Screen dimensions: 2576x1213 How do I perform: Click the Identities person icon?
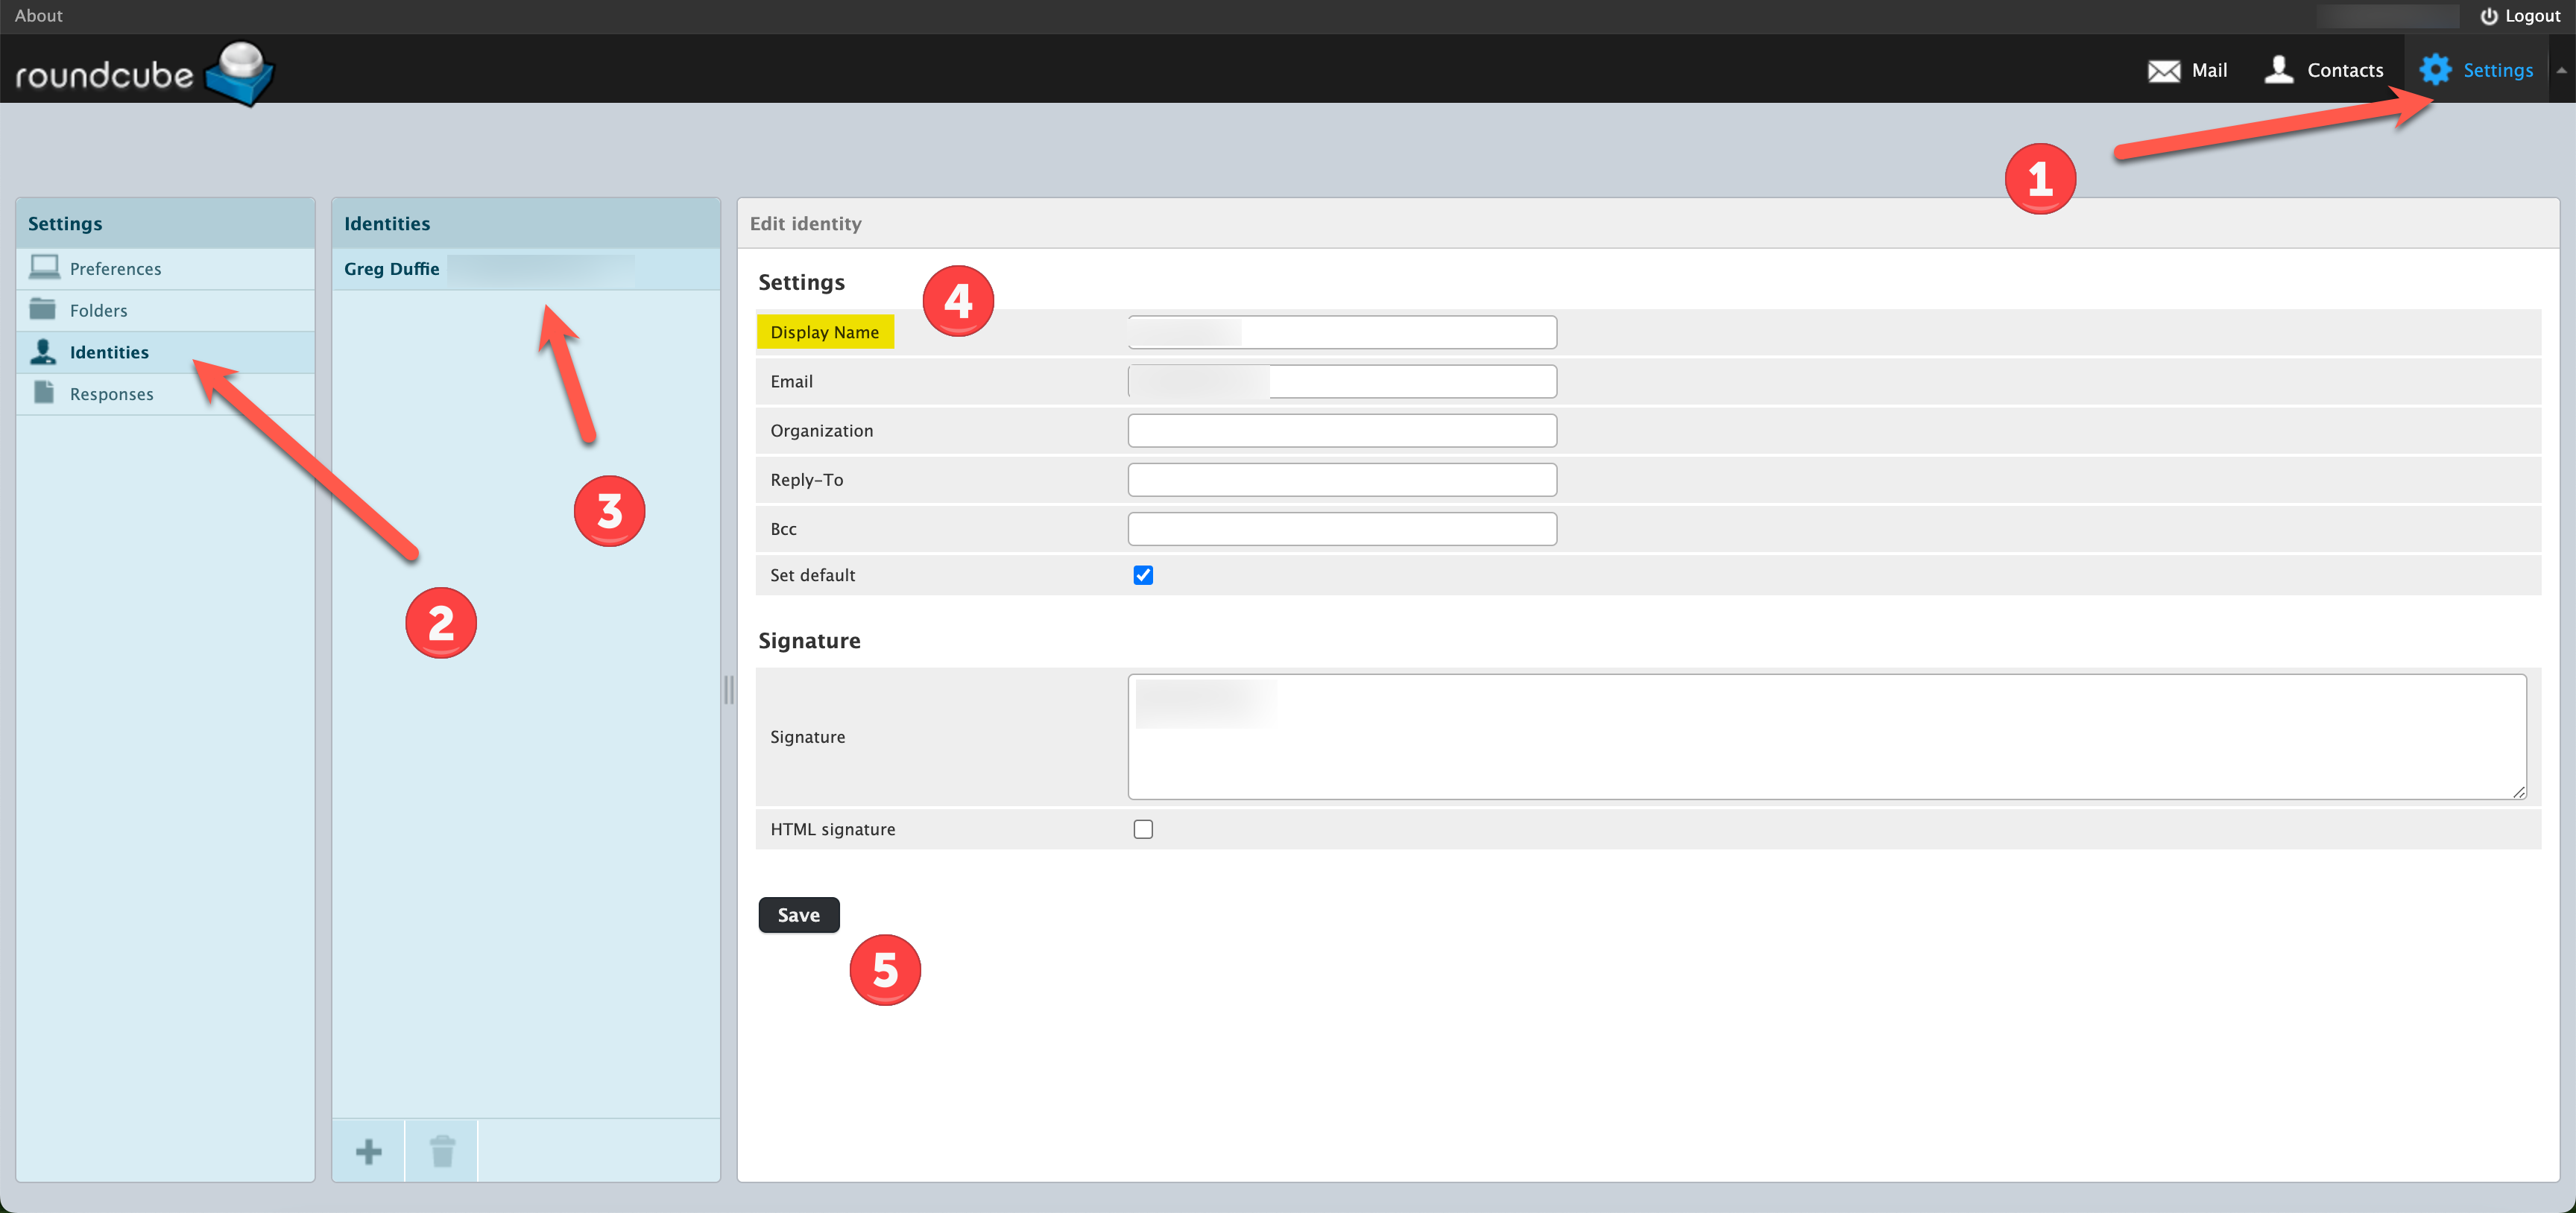[43, 351]
